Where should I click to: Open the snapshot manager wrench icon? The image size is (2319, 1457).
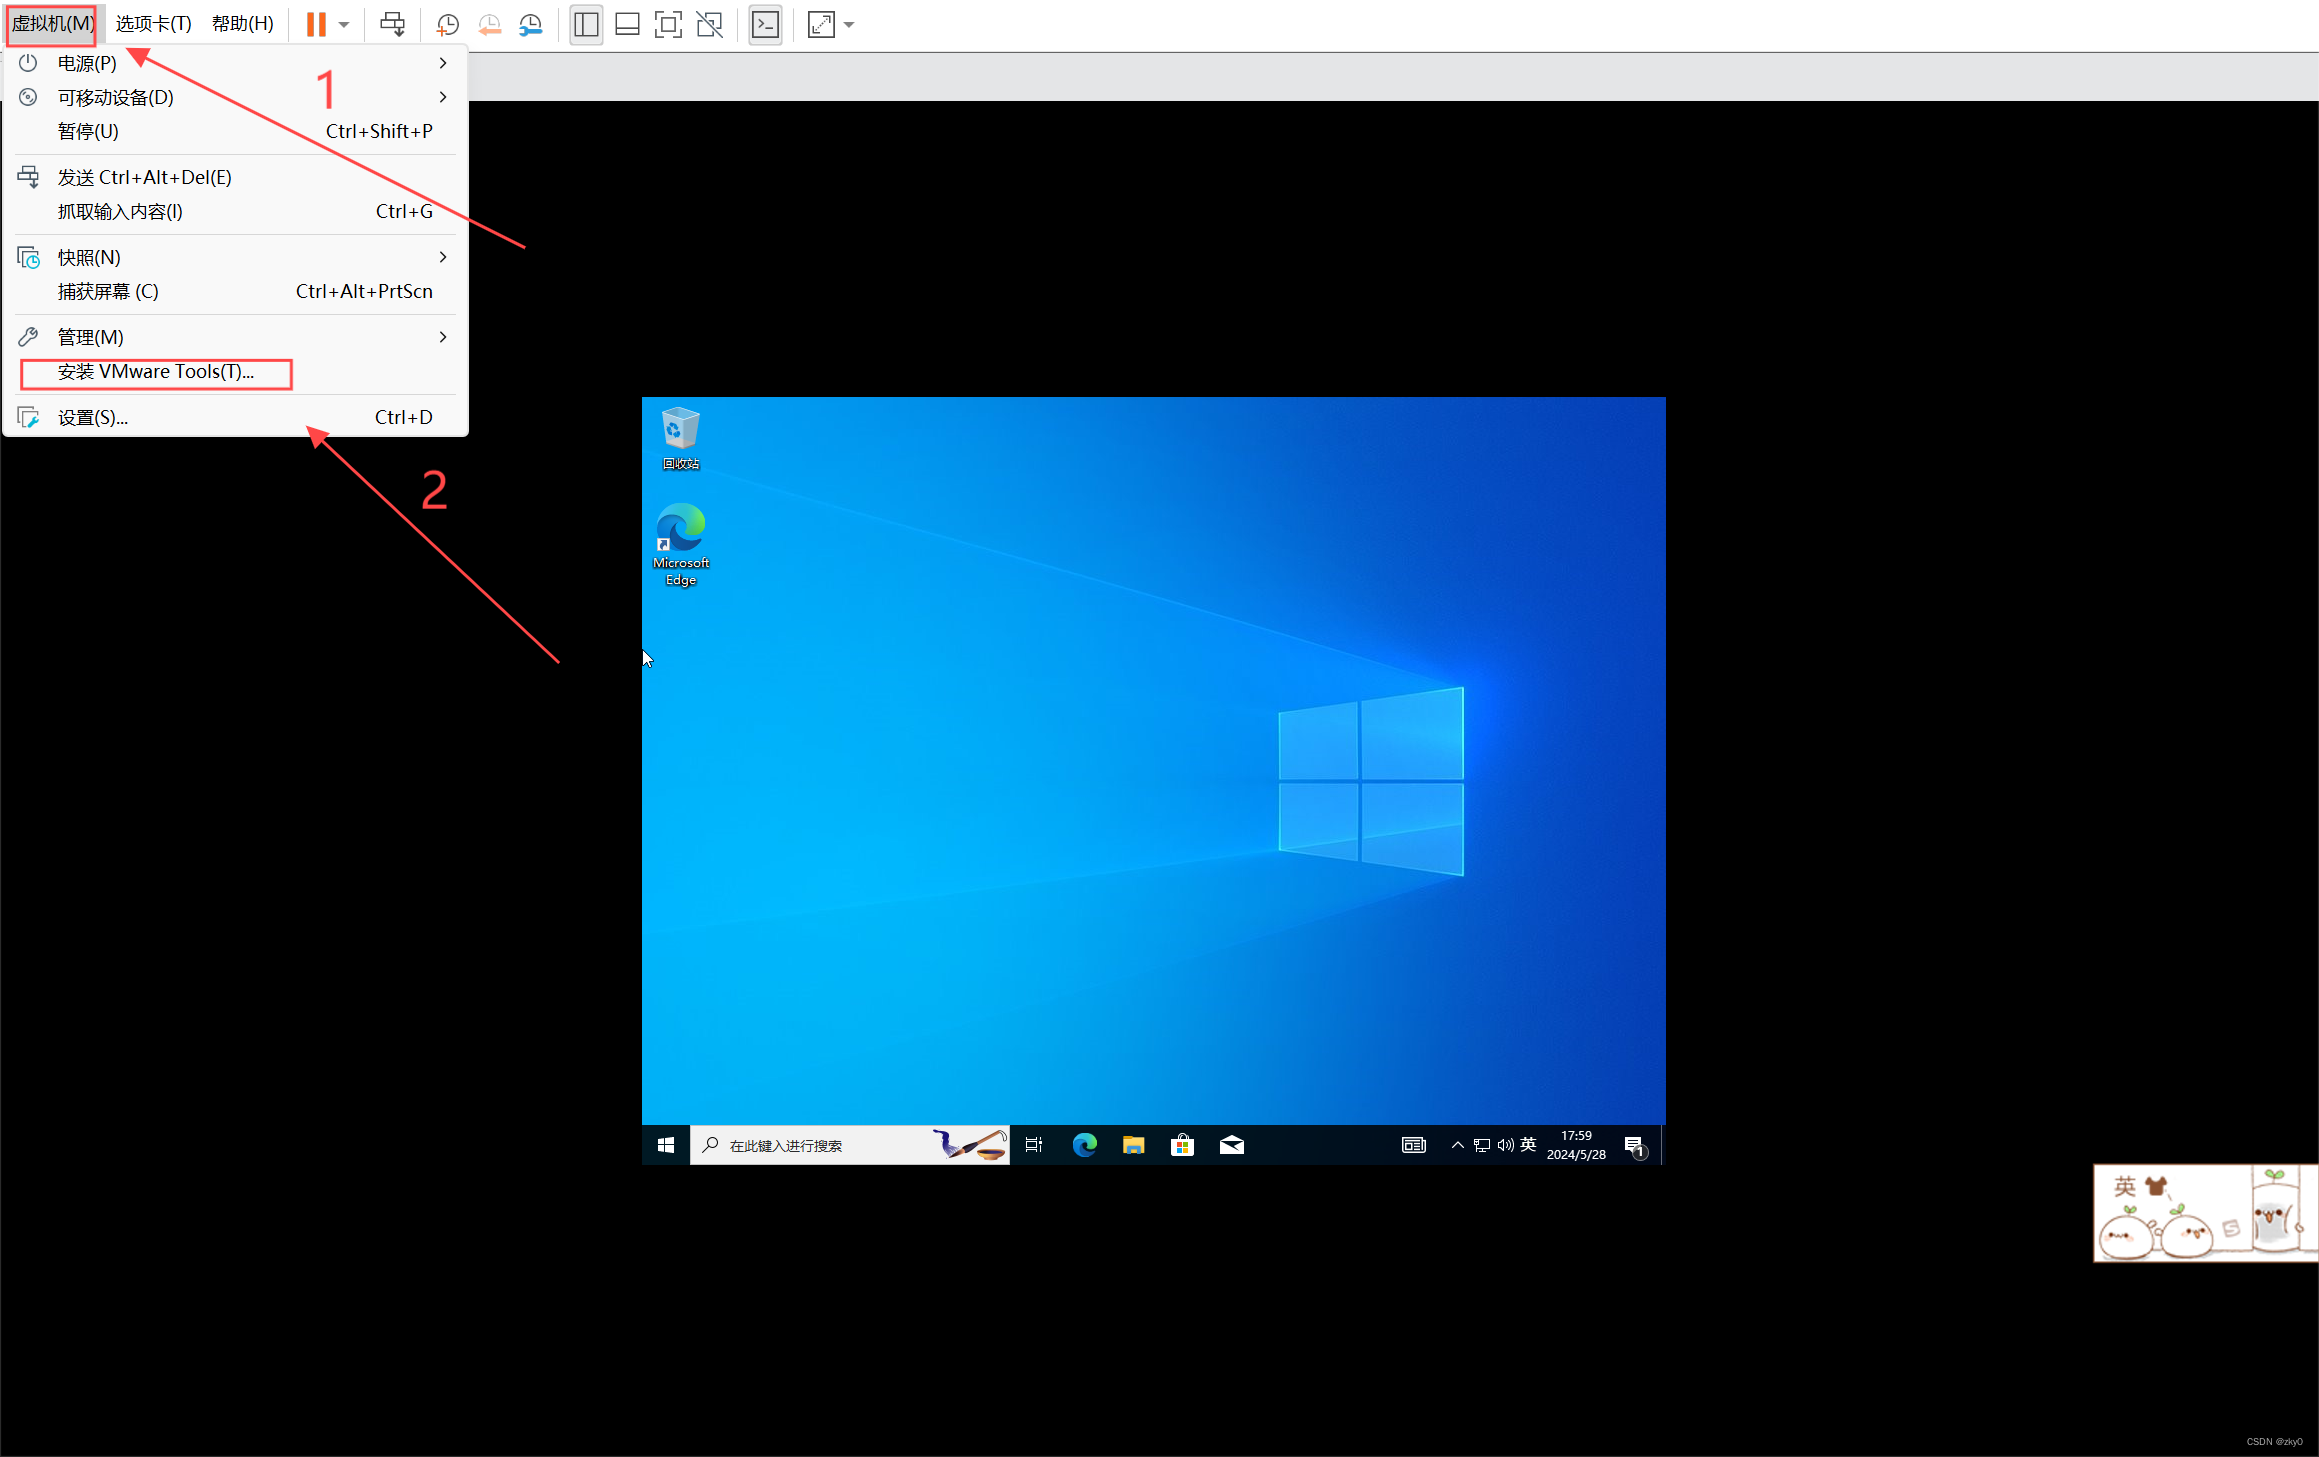(530, 24)
